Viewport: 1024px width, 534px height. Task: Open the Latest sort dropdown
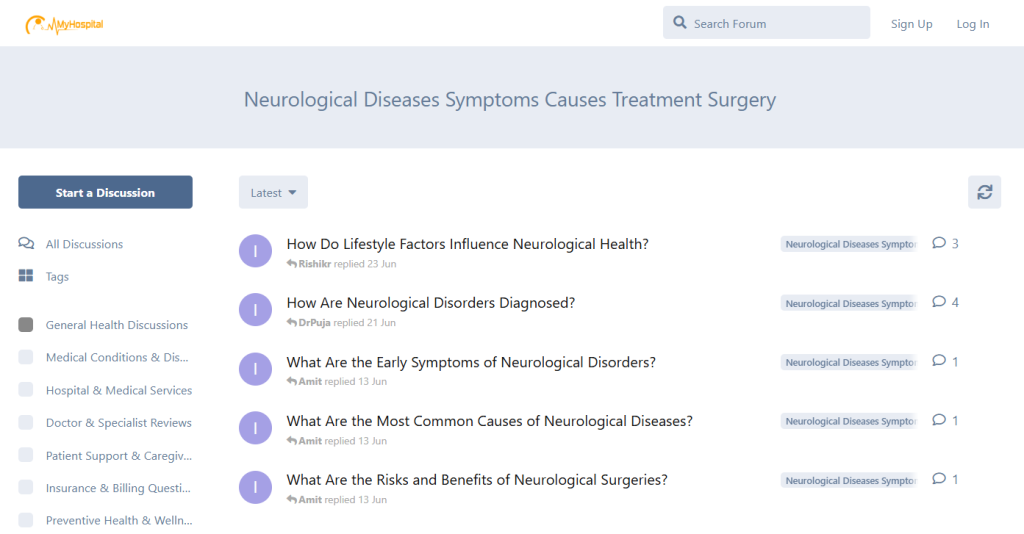(x=273, y=193)
